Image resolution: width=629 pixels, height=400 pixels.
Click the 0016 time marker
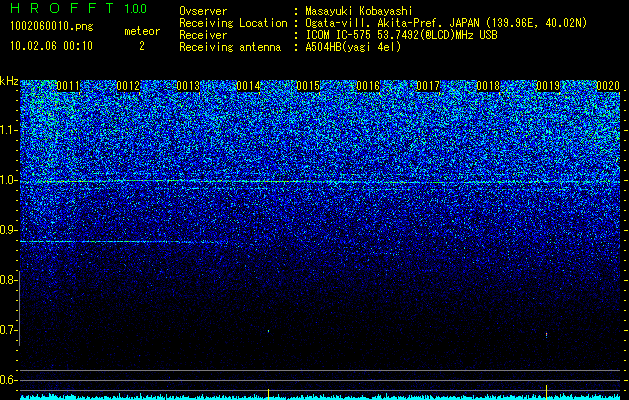[368, 86]
